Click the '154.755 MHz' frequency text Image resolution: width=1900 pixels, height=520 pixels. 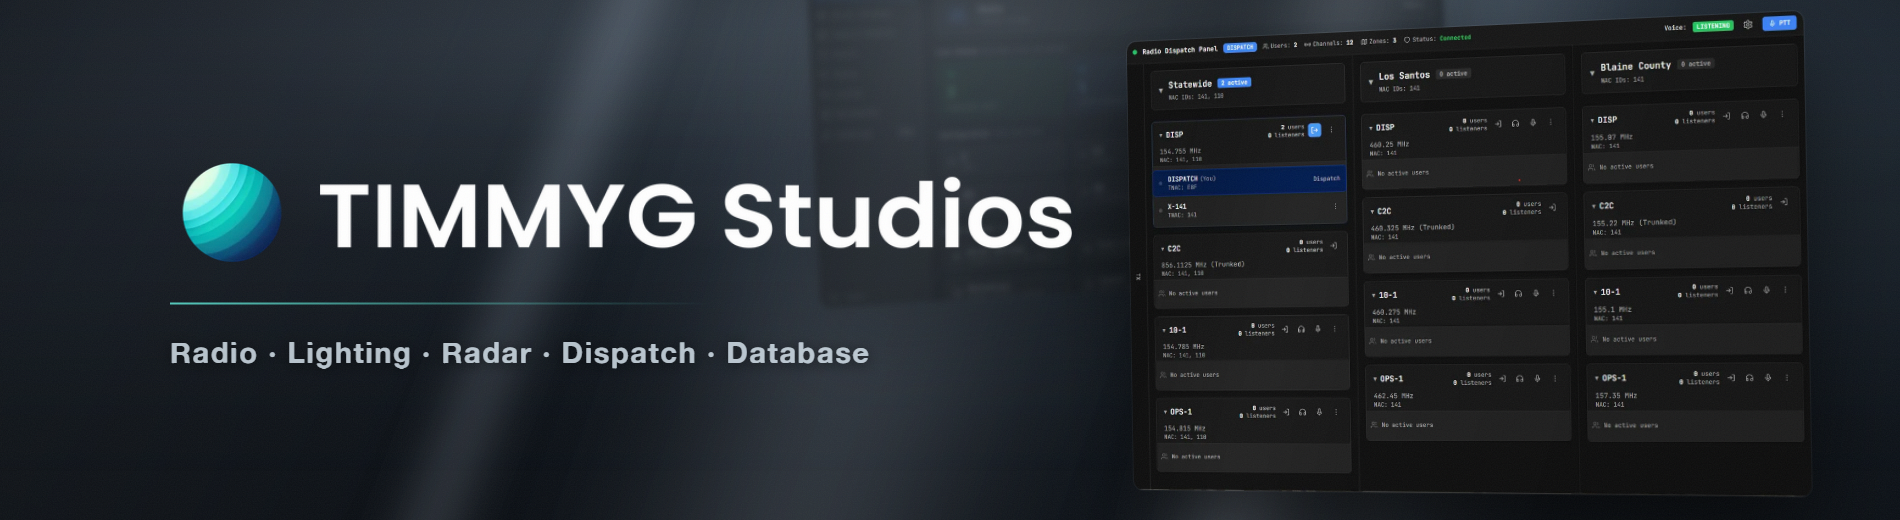pyautogui.click(x=1181, y=151)
